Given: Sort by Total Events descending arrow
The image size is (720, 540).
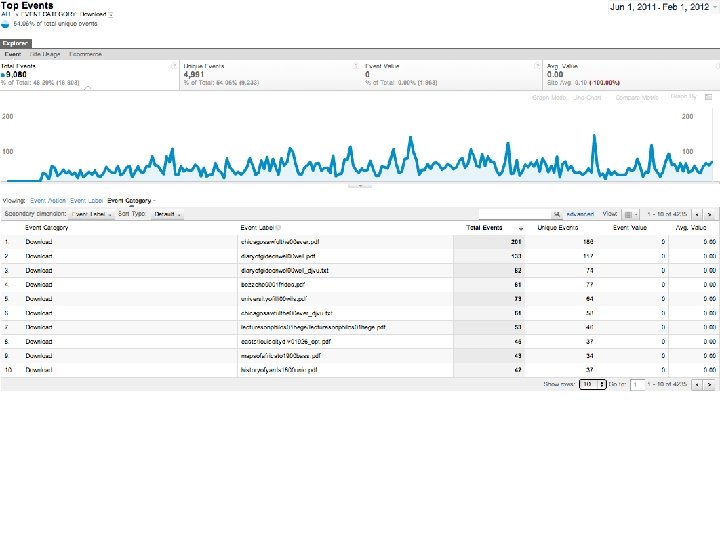Looking at the screenshot, I should pyautogui.click(x=521, y=228).
